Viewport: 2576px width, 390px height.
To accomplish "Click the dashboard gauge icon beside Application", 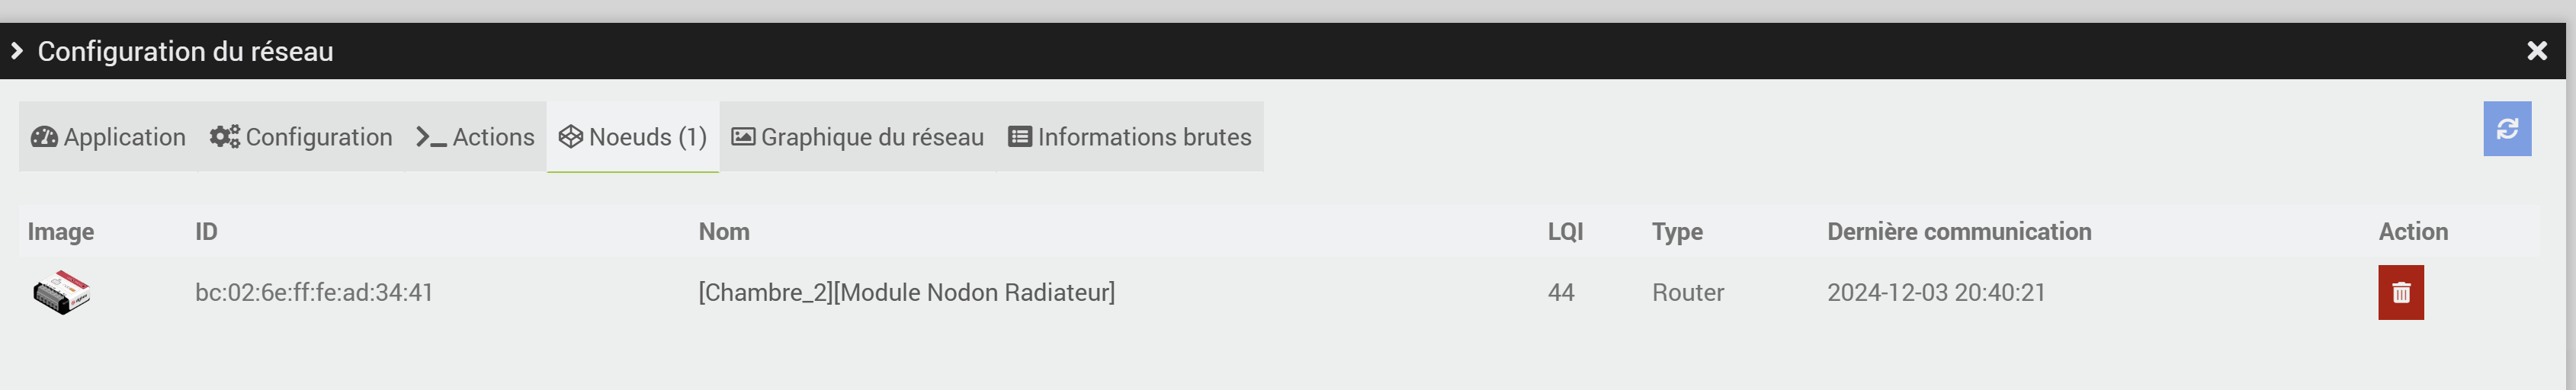I will pyautogui.click(x=44, y=137).
